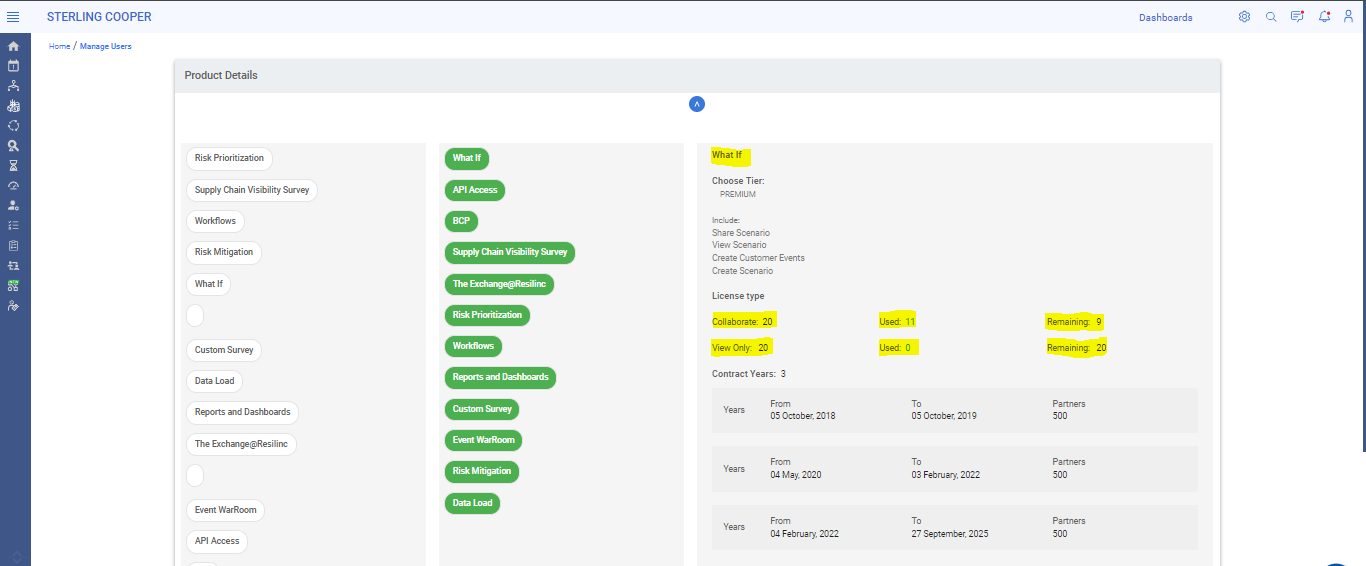1366x566 pixels.
Task: Click the 05 October, 2018 from date
Action: pos(803,416)
